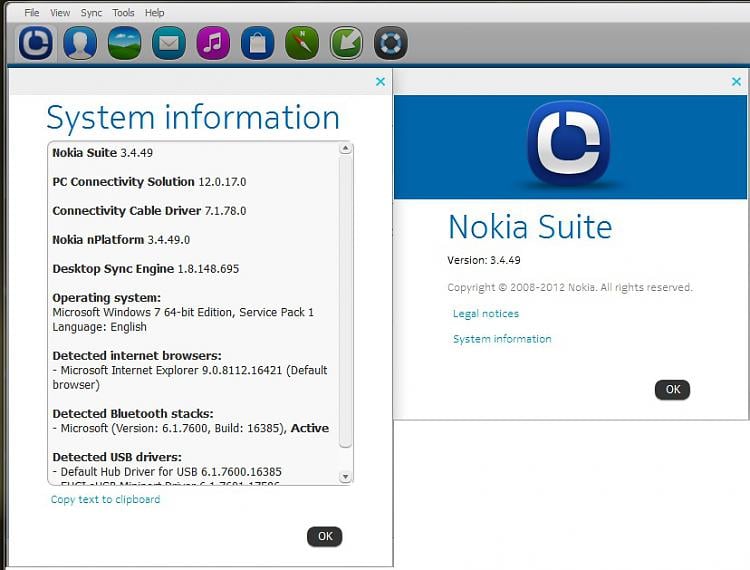
Task: Click the system info list scrollbar thumb
Action: [x=345, y=301]
